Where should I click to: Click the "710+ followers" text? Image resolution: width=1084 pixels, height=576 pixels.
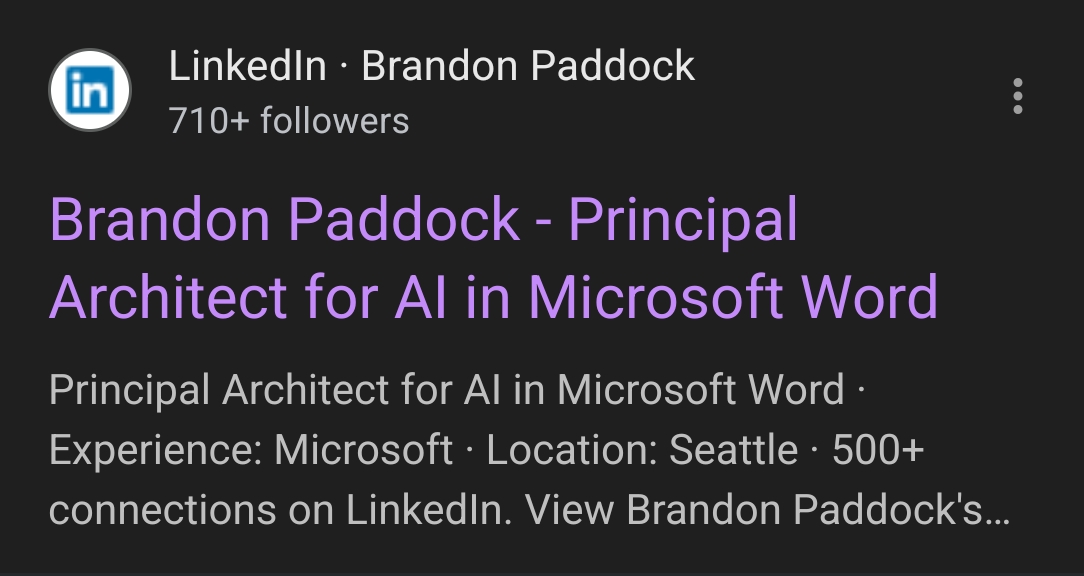coord(289,121)
